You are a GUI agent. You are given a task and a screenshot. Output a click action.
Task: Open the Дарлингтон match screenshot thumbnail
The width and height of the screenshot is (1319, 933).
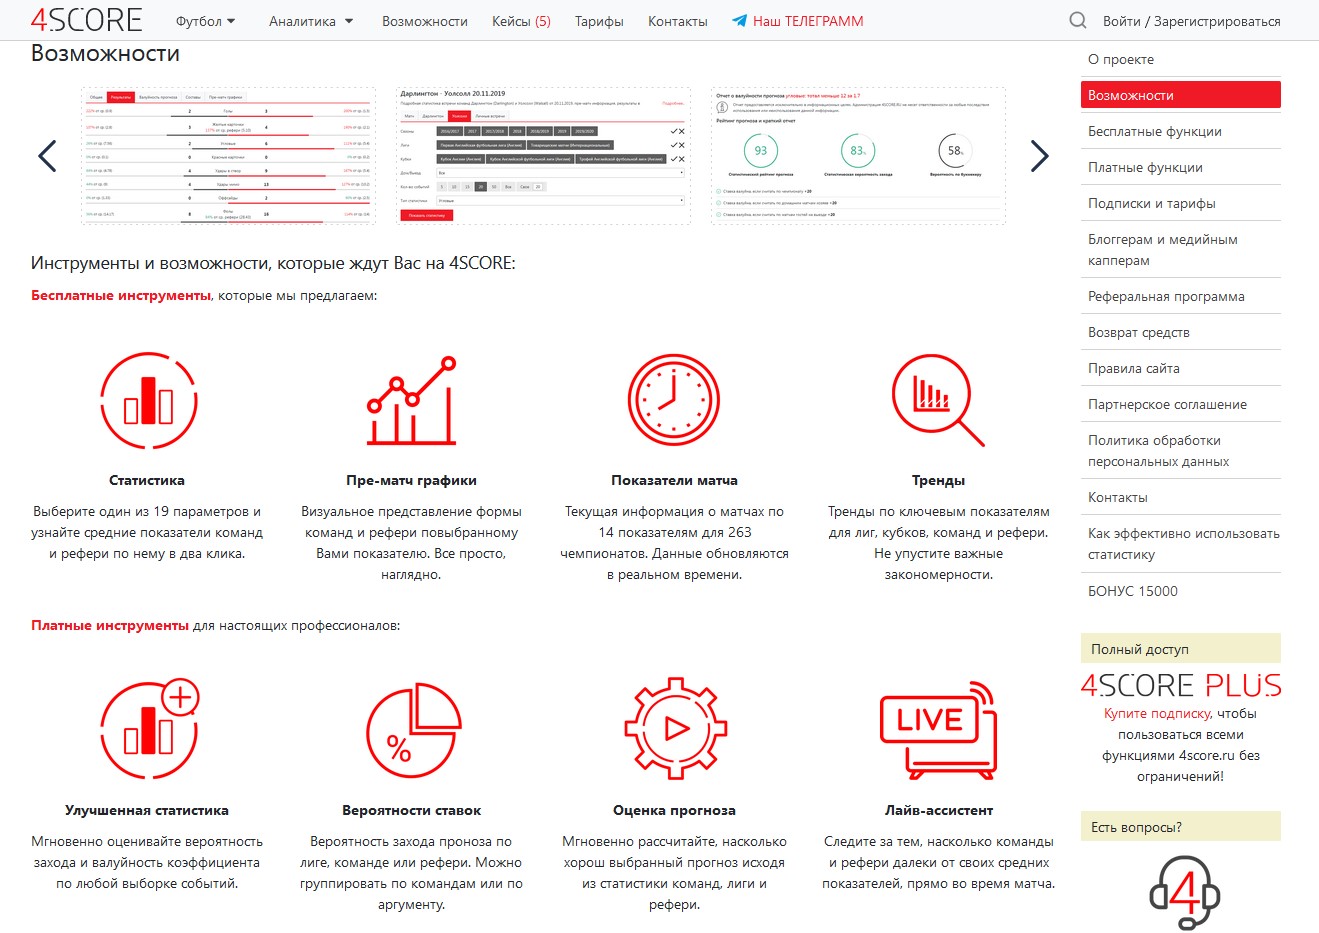543,156
